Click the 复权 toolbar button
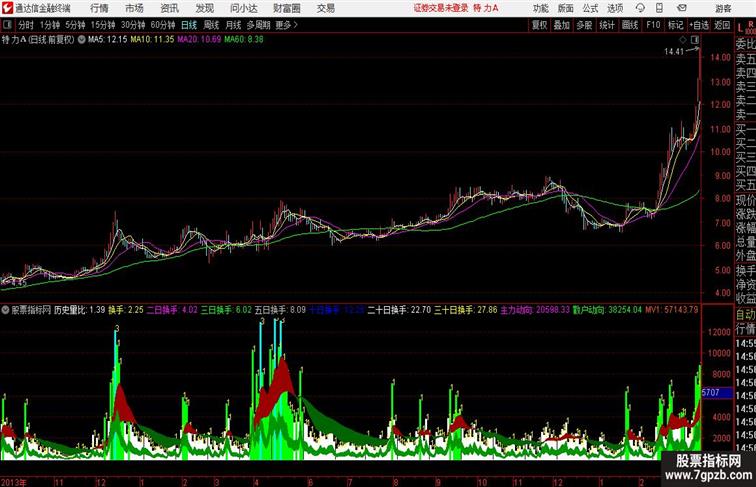The width and height of the screenshot is (756, 487). click(x=540, y=25)
